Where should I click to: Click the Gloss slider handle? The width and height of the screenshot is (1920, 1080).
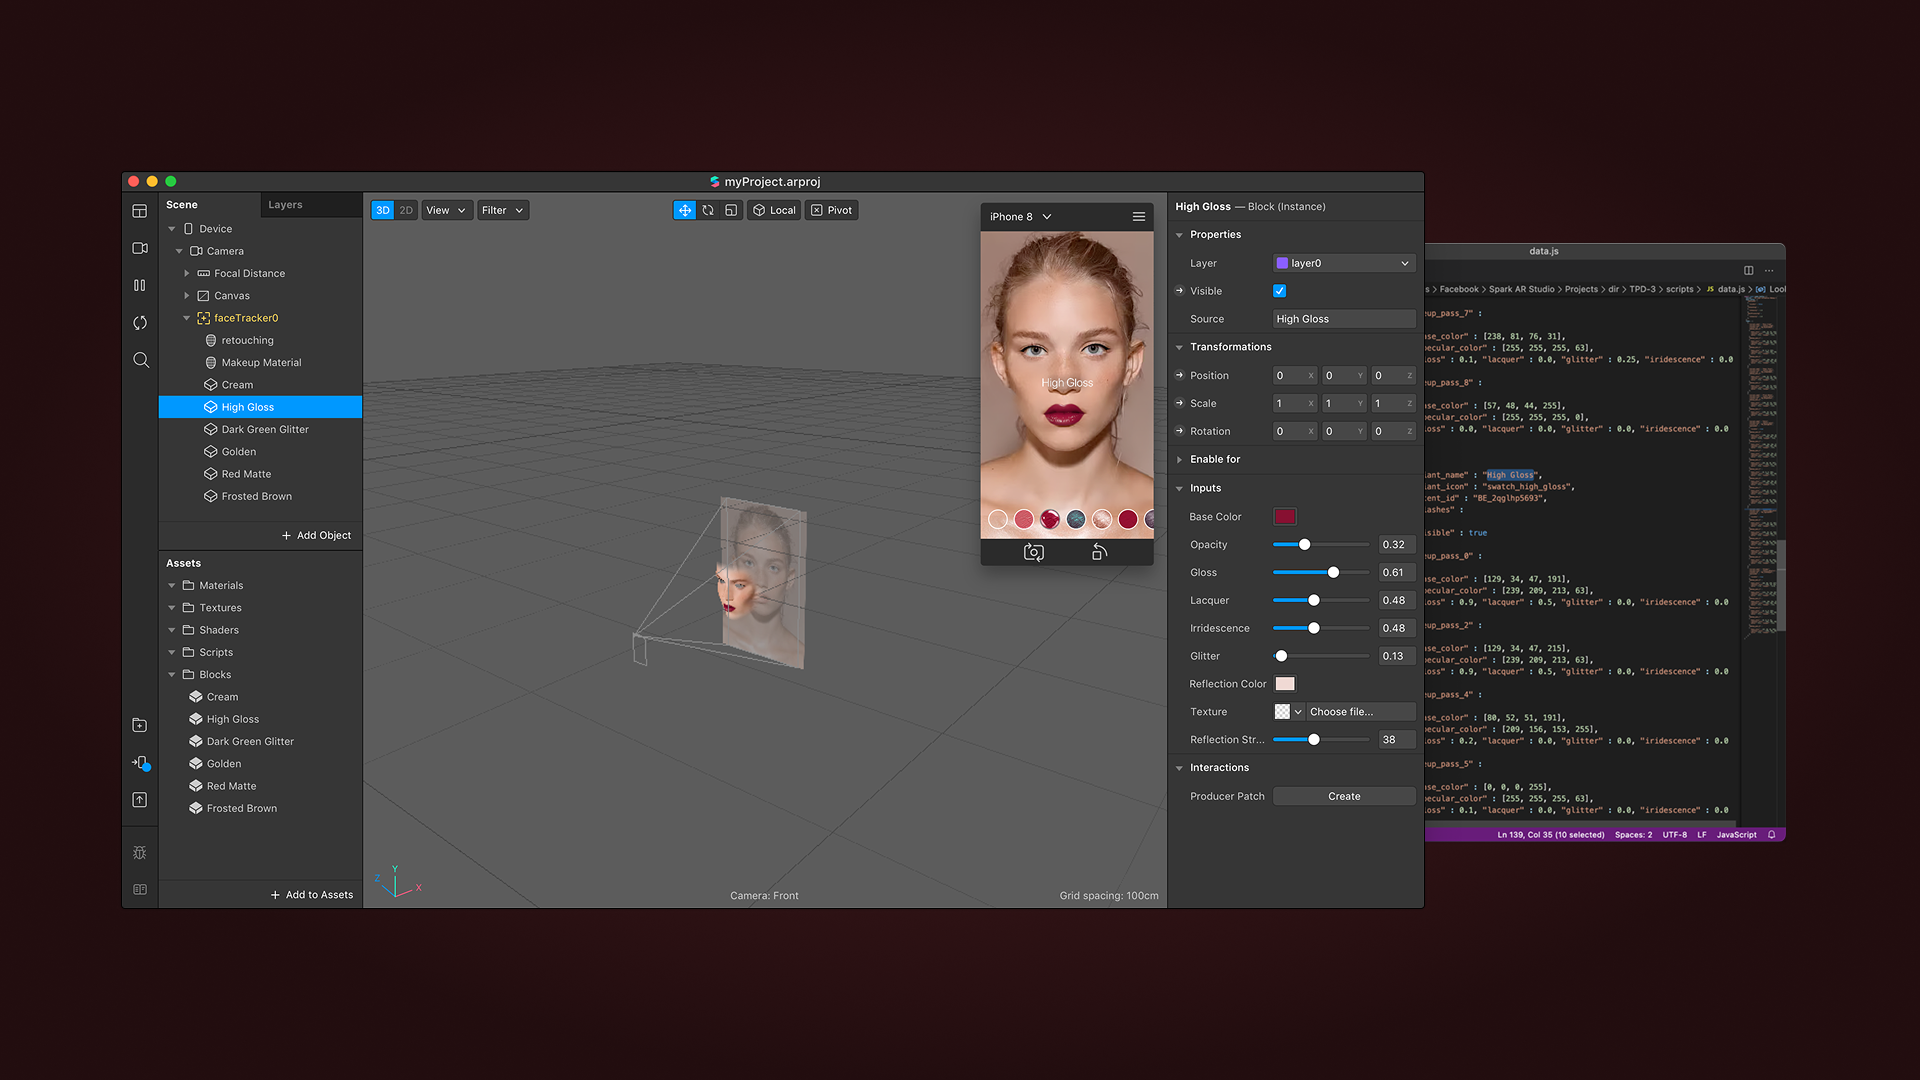point(1333,572)
